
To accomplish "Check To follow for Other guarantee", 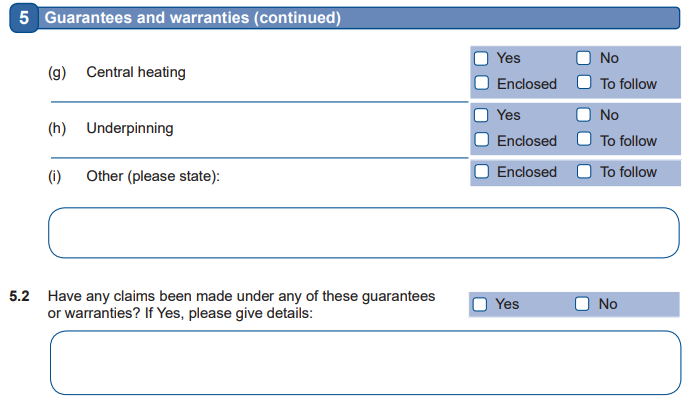I will 584,172.
